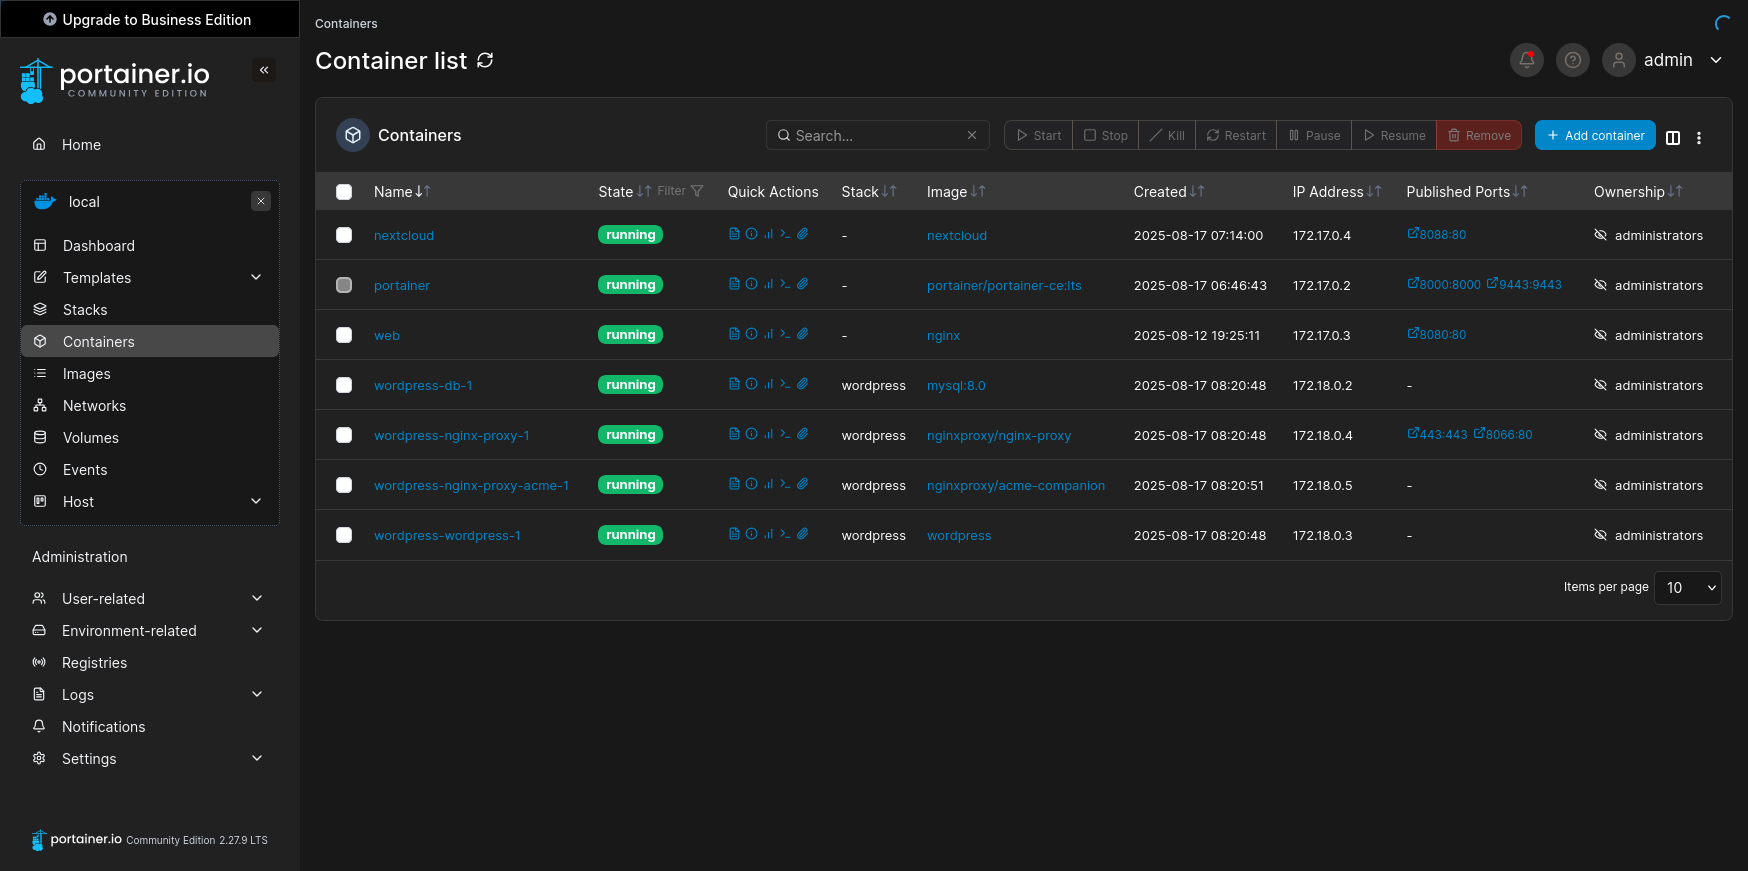Open the table settings three-dots menu

[1699, 138]
